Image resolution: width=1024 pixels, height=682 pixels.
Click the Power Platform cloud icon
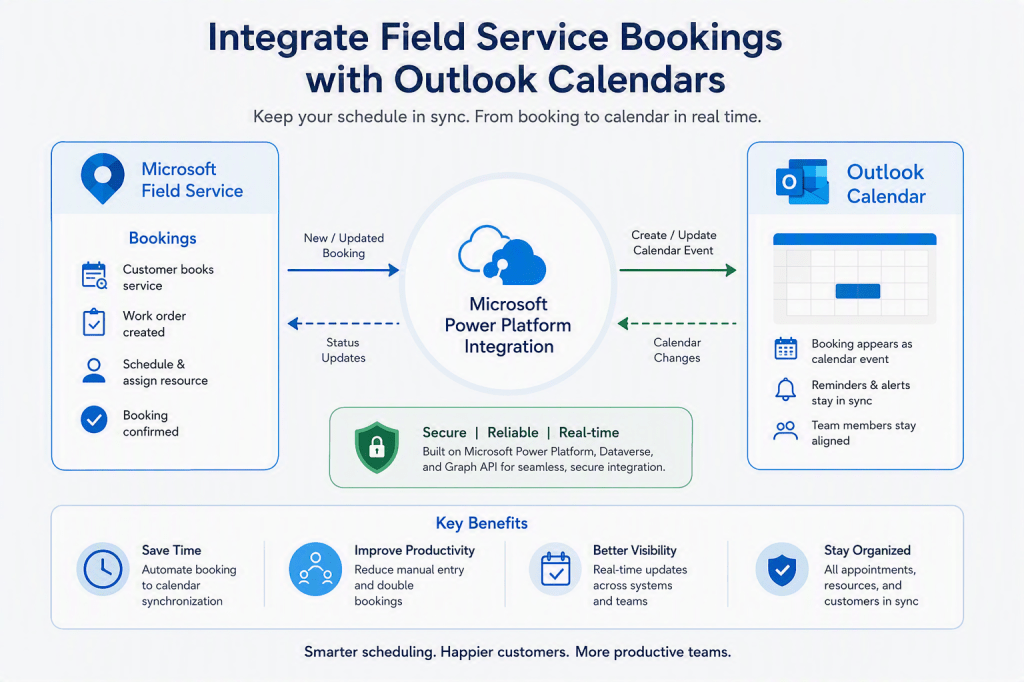pyautogui.click(x=502, y=254)
